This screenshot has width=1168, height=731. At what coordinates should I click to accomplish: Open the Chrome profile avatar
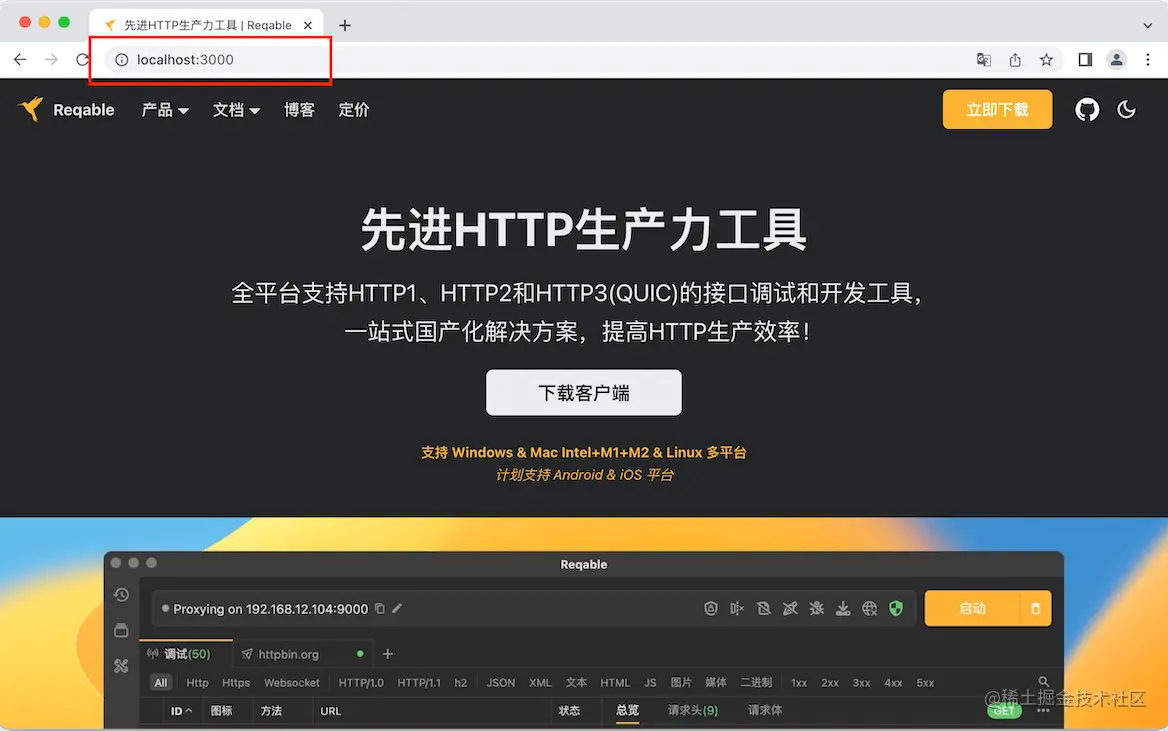coord(1116,60)
